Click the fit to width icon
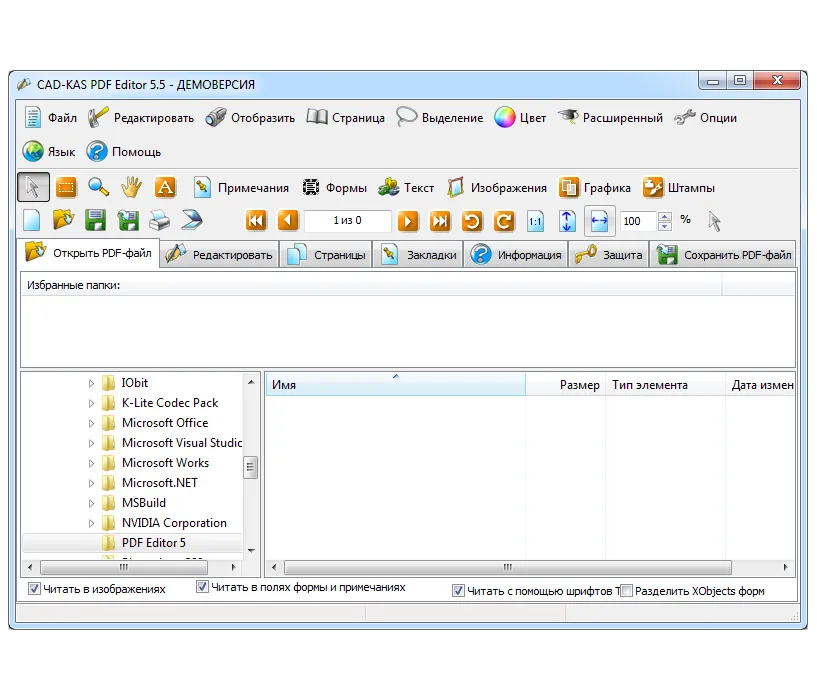817x700 pixels. click(599, 221)
